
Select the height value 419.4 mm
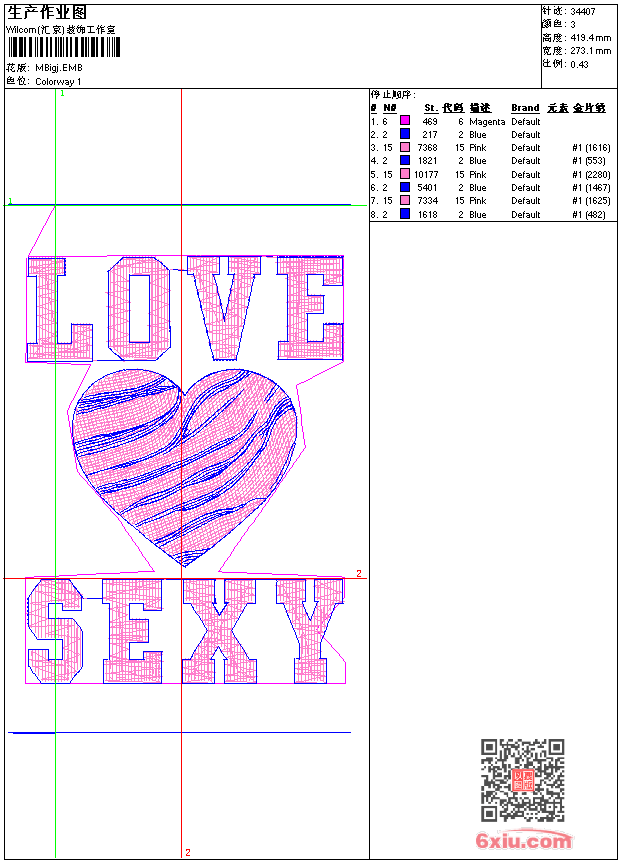point(590,38)
